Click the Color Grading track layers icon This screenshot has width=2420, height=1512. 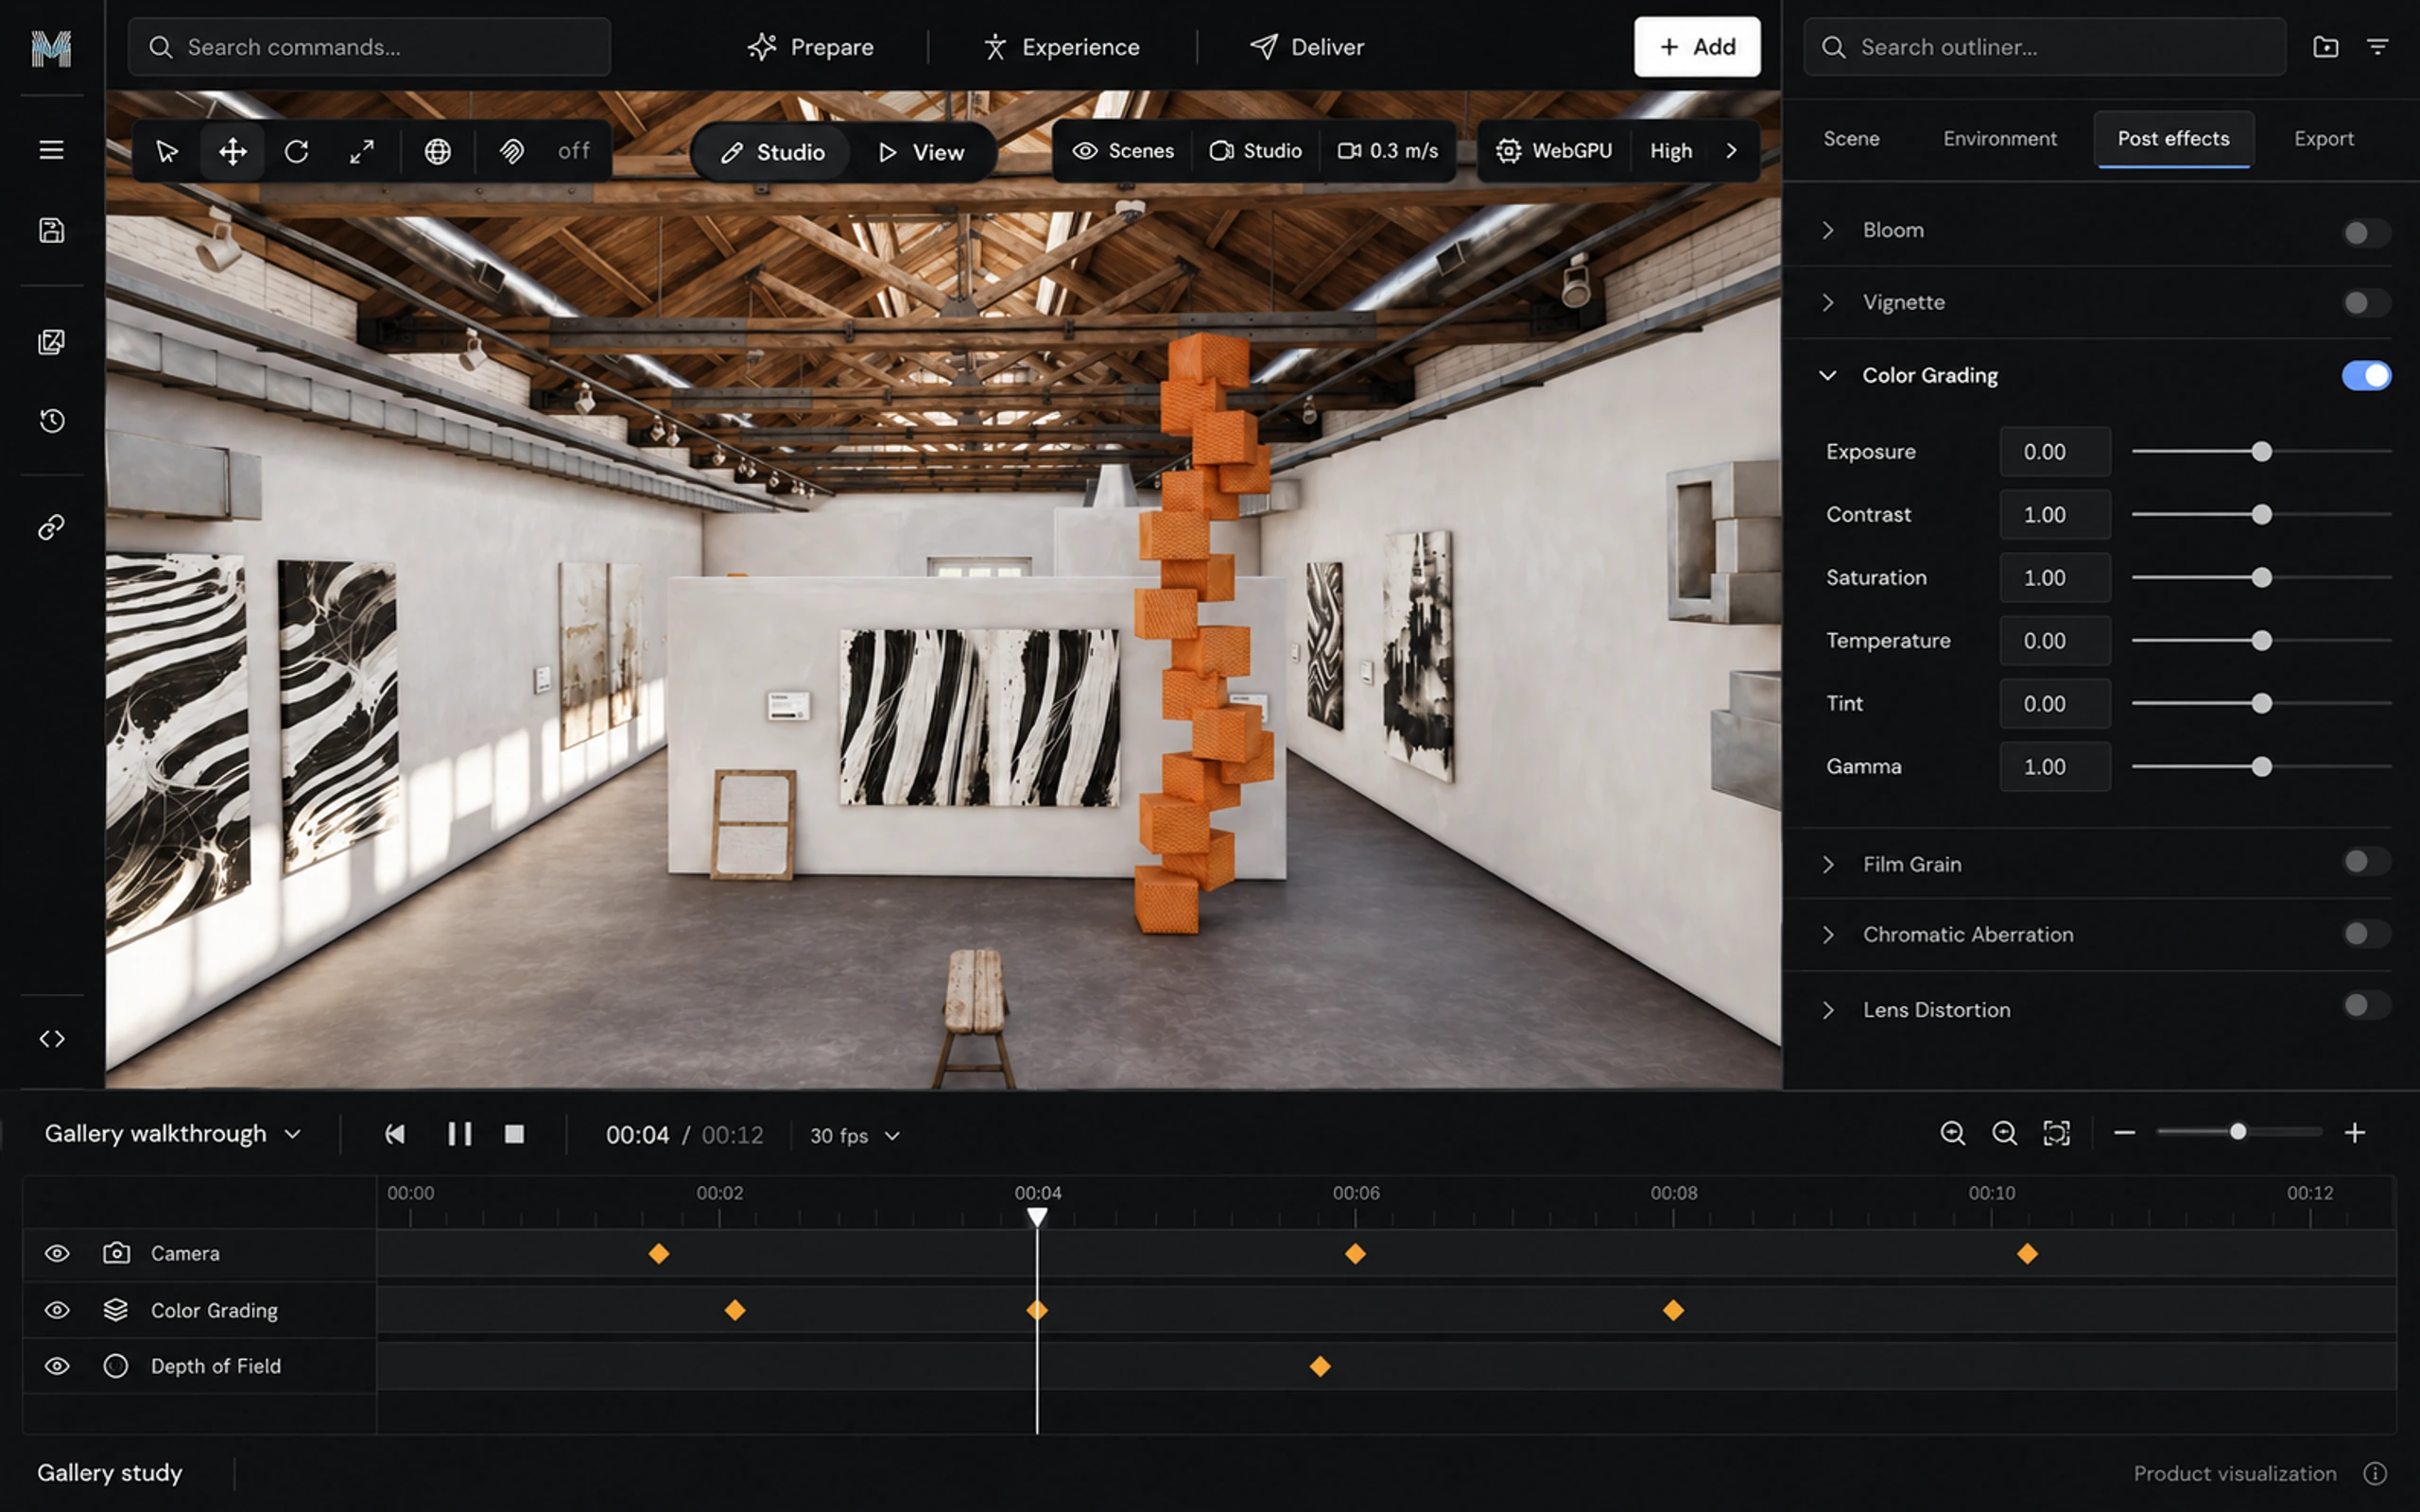(x=116, y=1310)
